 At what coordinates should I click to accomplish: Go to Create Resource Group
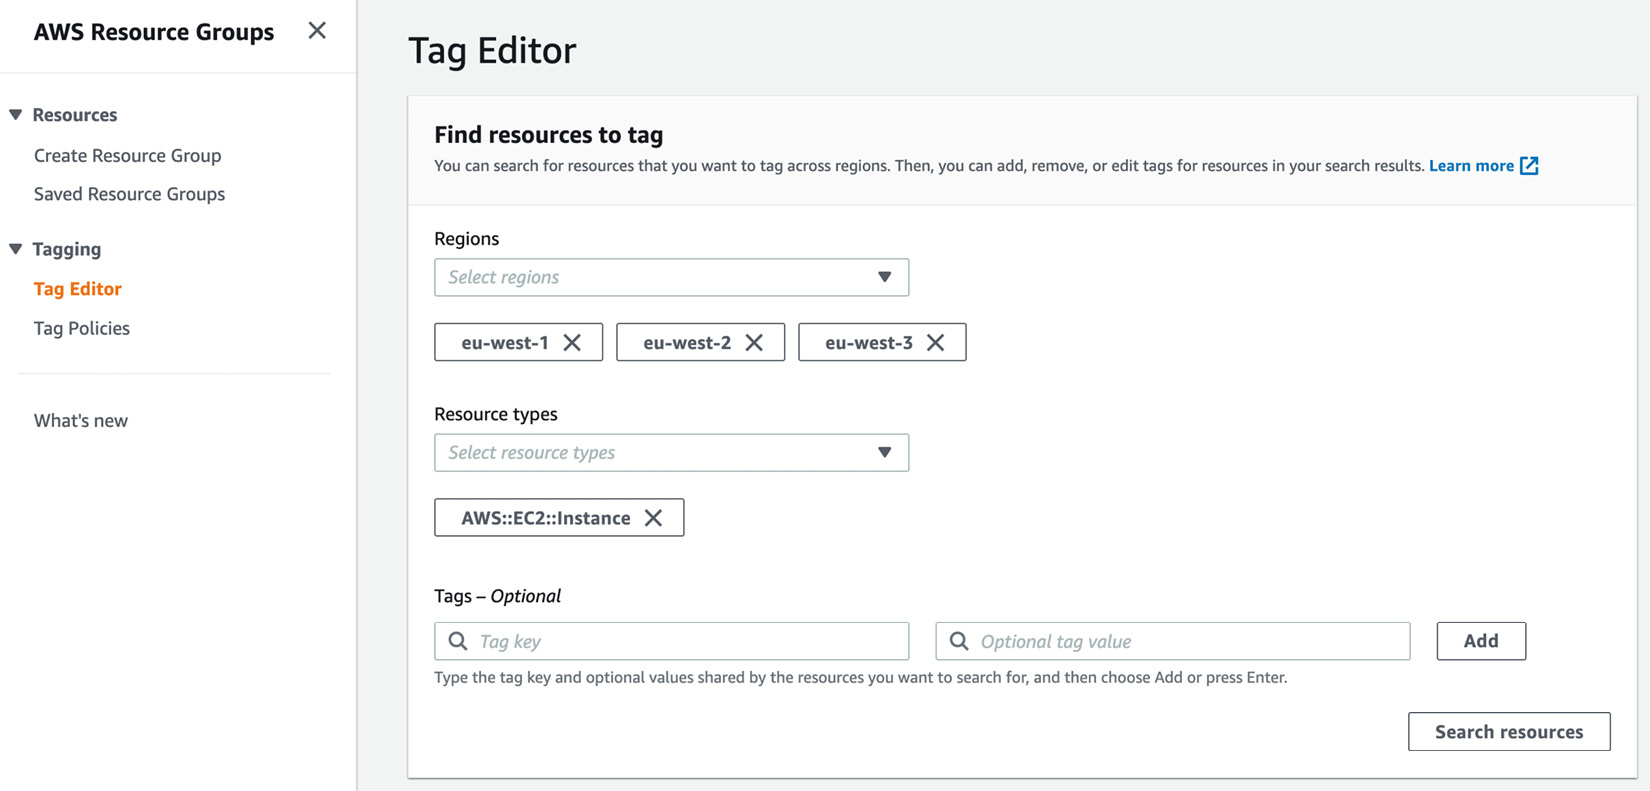tap(128, 156)
